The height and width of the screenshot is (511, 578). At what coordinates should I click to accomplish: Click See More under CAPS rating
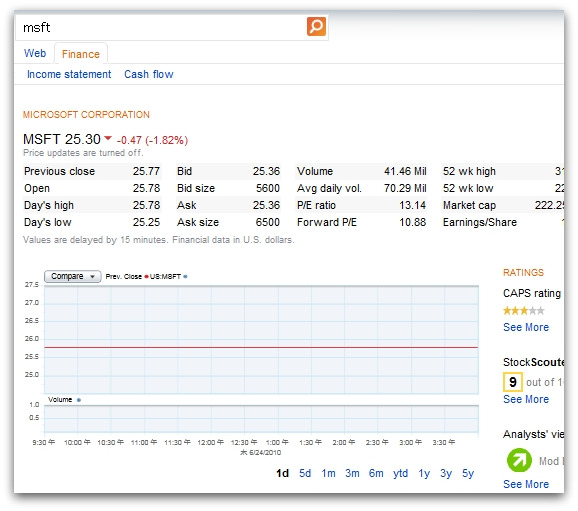526,327
